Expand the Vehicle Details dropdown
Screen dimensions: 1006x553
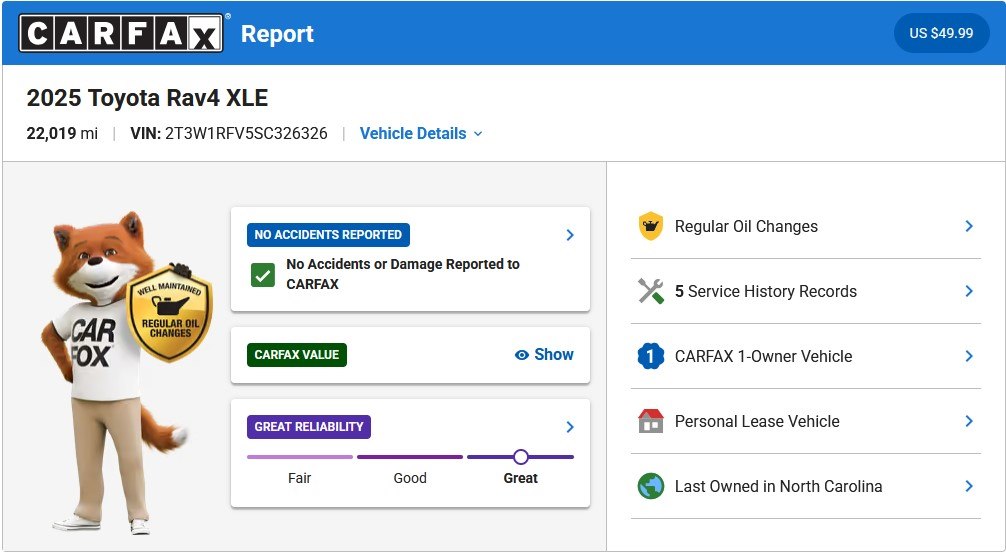421,133
